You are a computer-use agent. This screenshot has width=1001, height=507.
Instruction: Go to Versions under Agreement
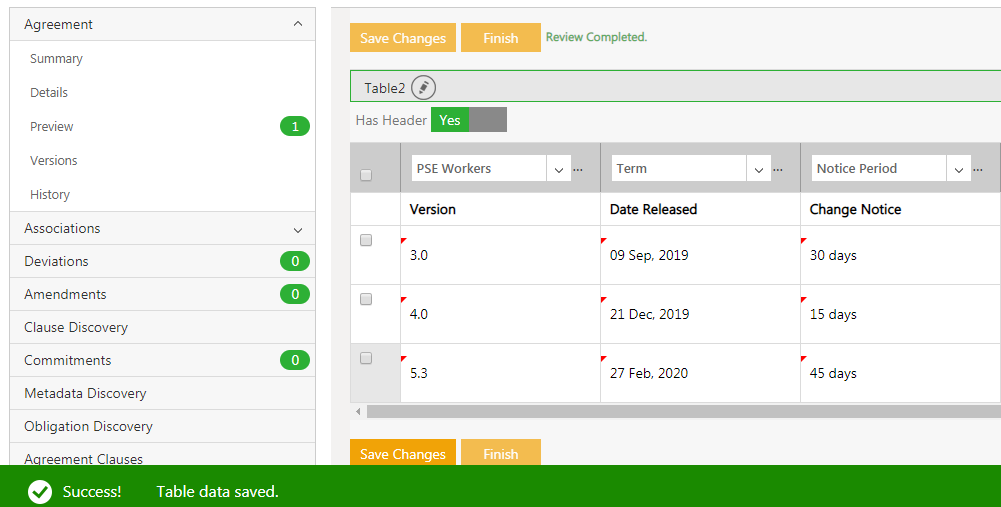(54, 161)
